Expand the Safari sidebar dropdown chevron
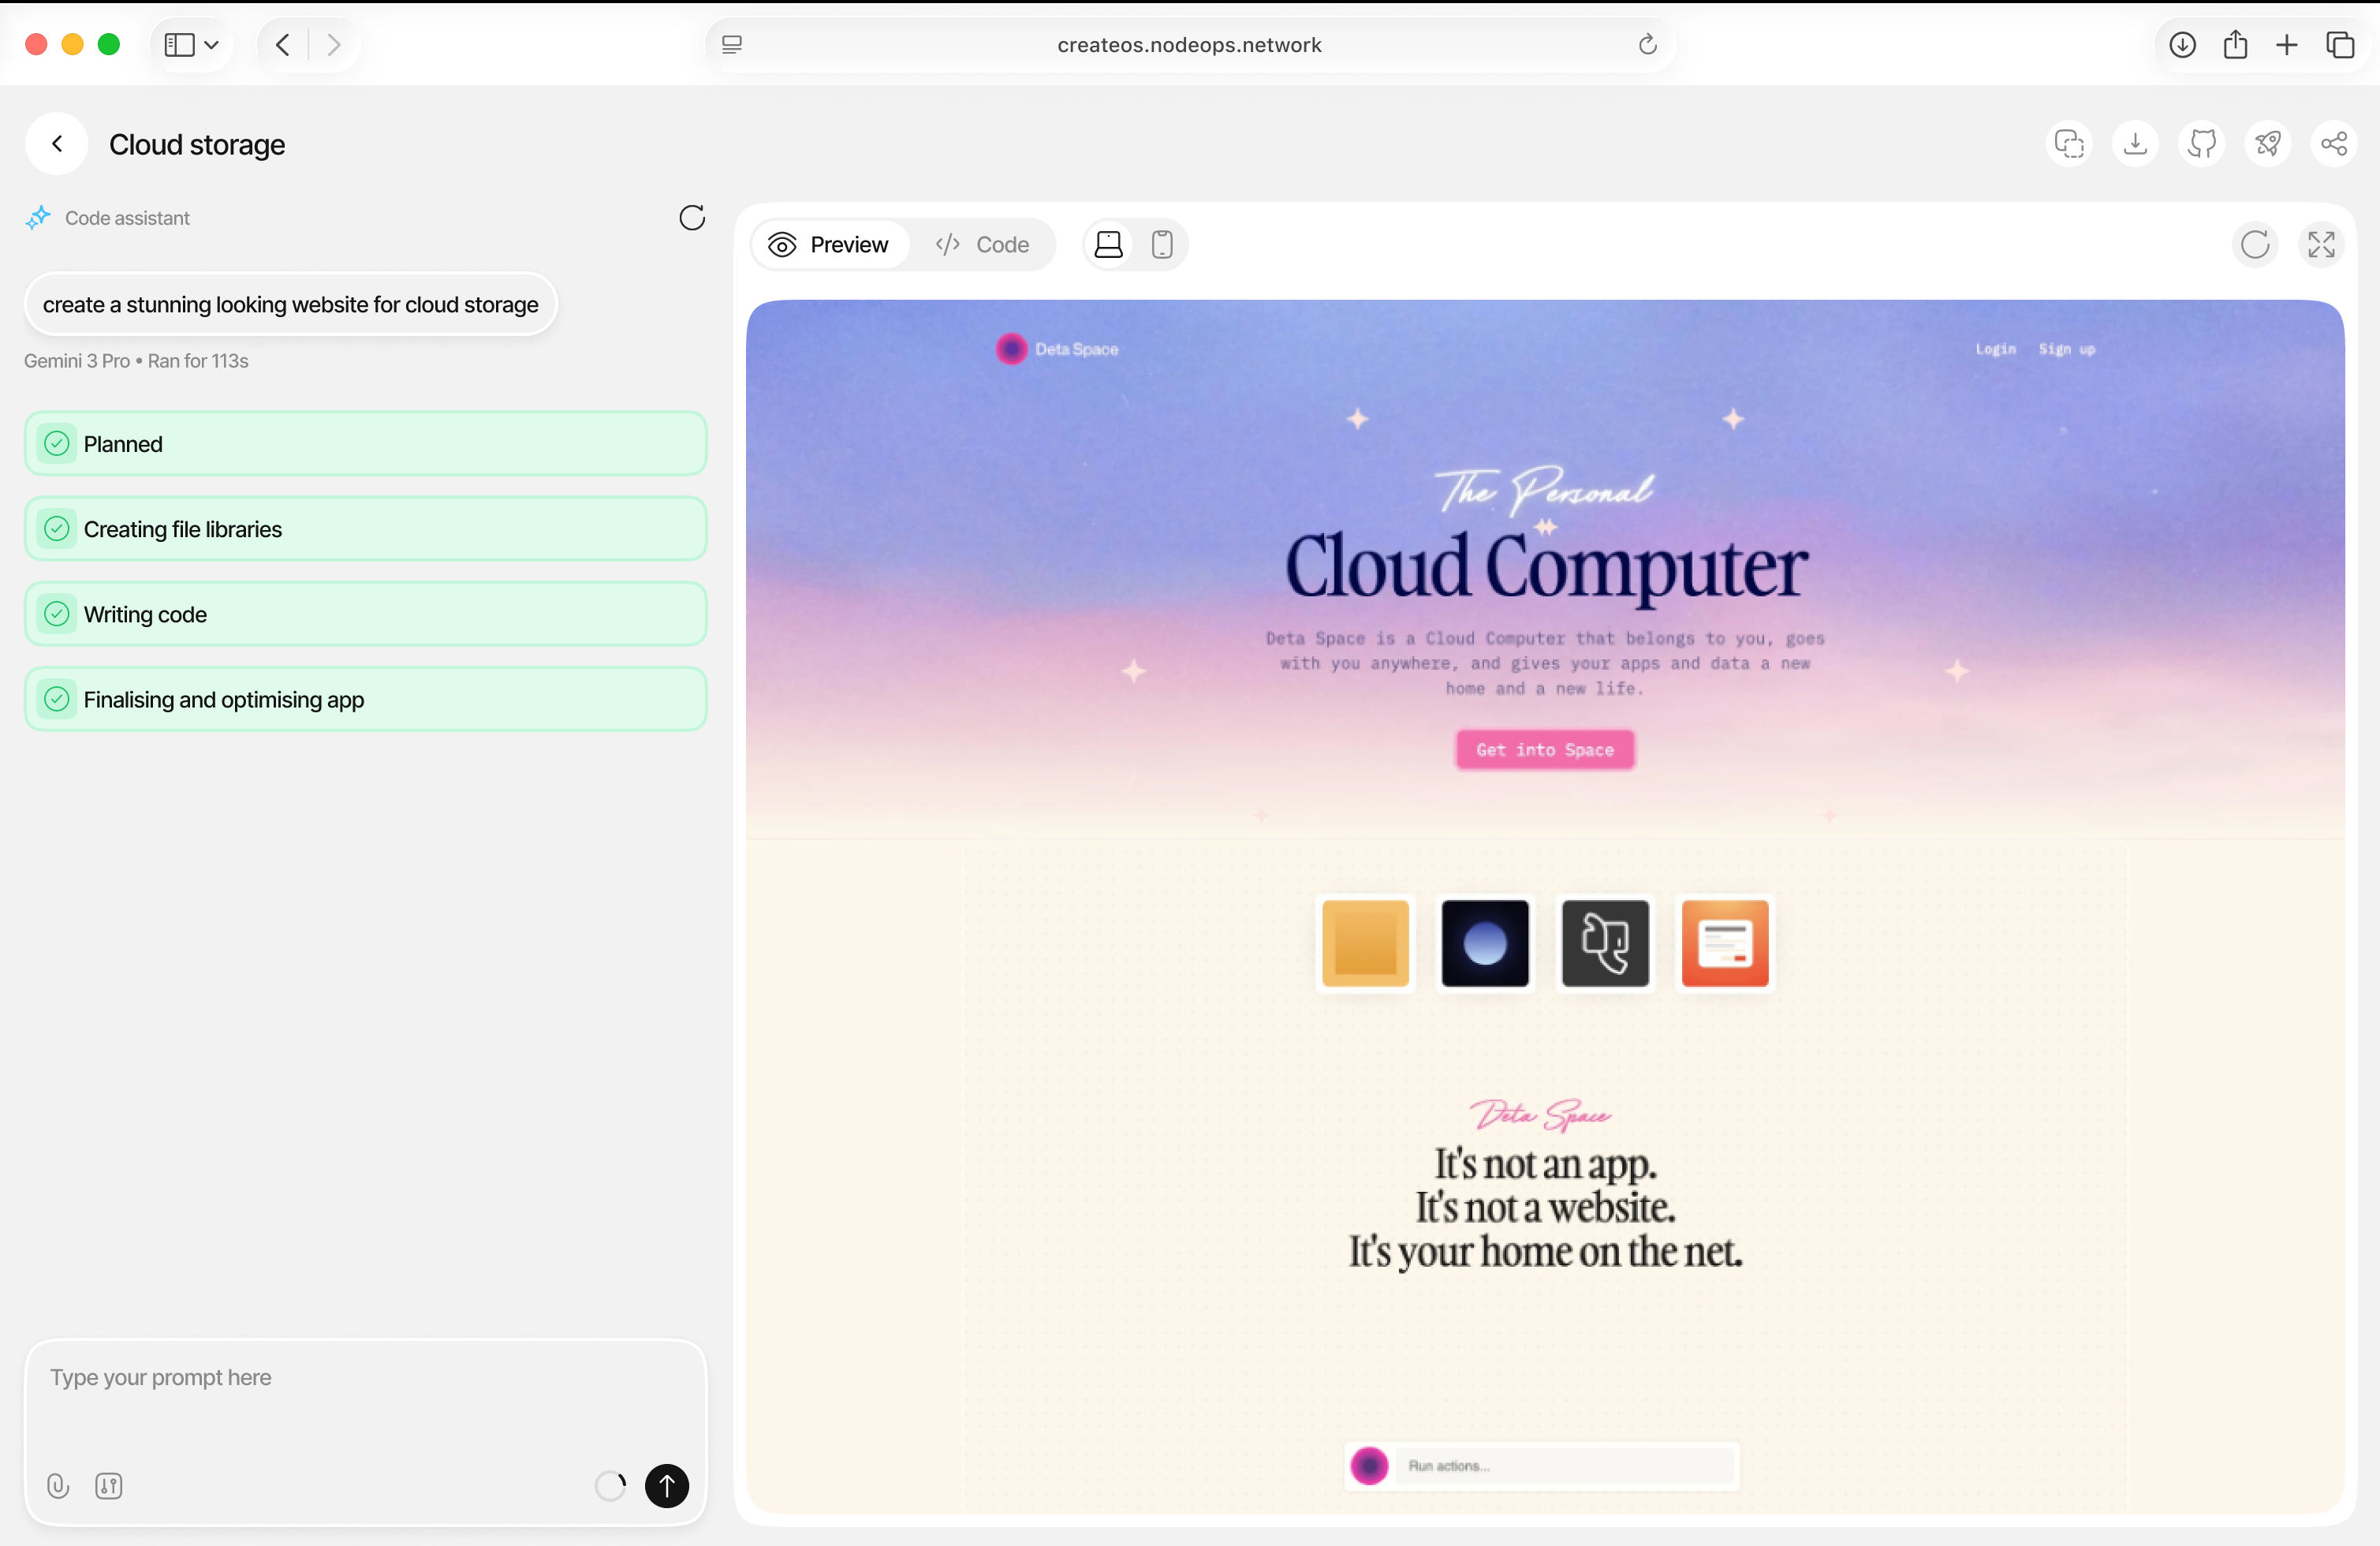This screenshot has width=2380, height=1546. (x=211, y=45)
